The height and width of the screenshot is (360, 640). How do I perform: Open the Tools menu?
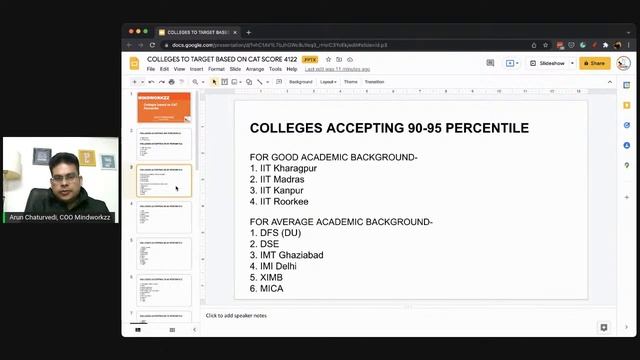pyautogui.click(x=275, y=69)
